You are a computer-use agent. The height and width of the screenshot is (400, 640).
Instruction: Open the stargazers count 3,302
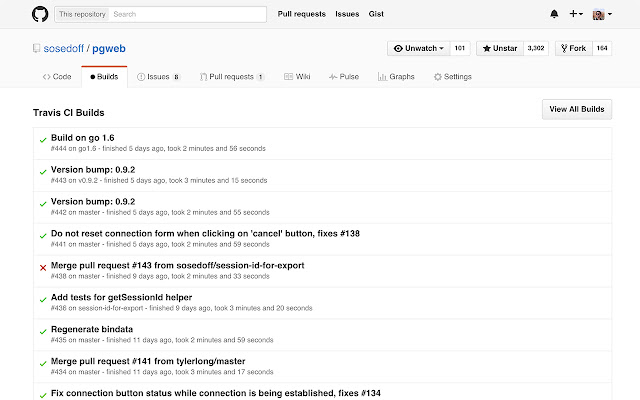click(x=536, y=48)
